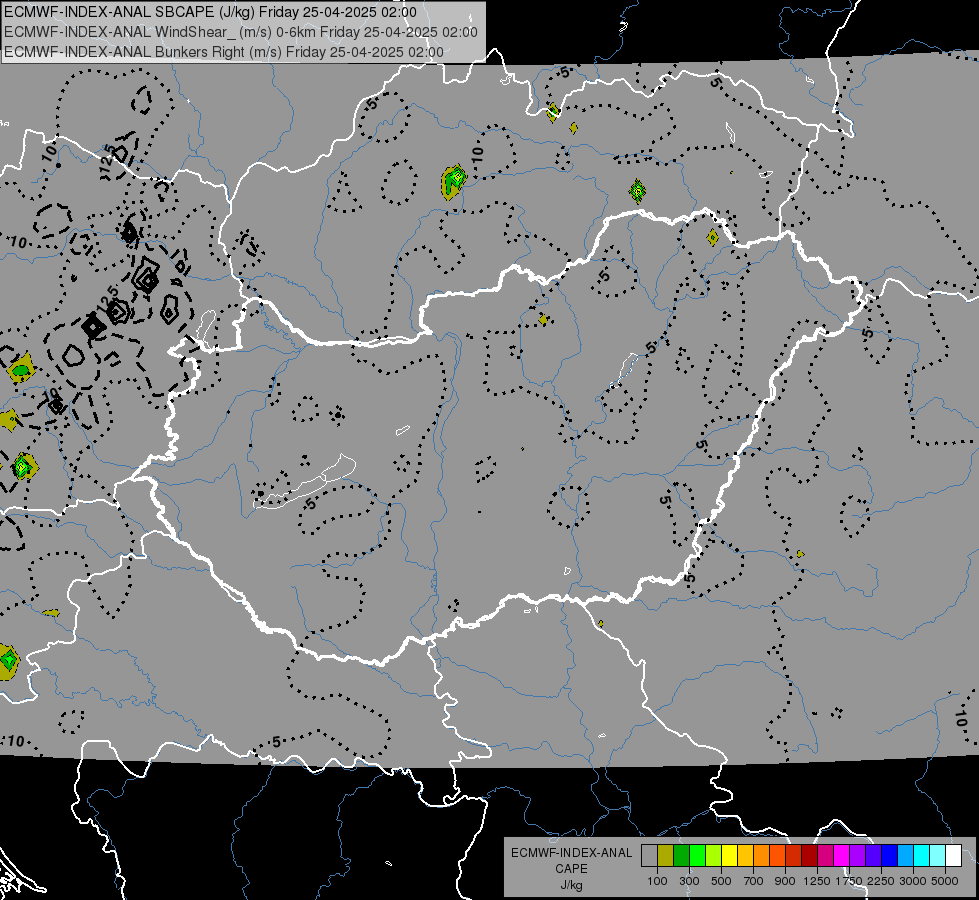Image resolution: width=979 pixels, height=900 pixels.
Task: Click the cyan legend swatch
Action: point(922,856)
